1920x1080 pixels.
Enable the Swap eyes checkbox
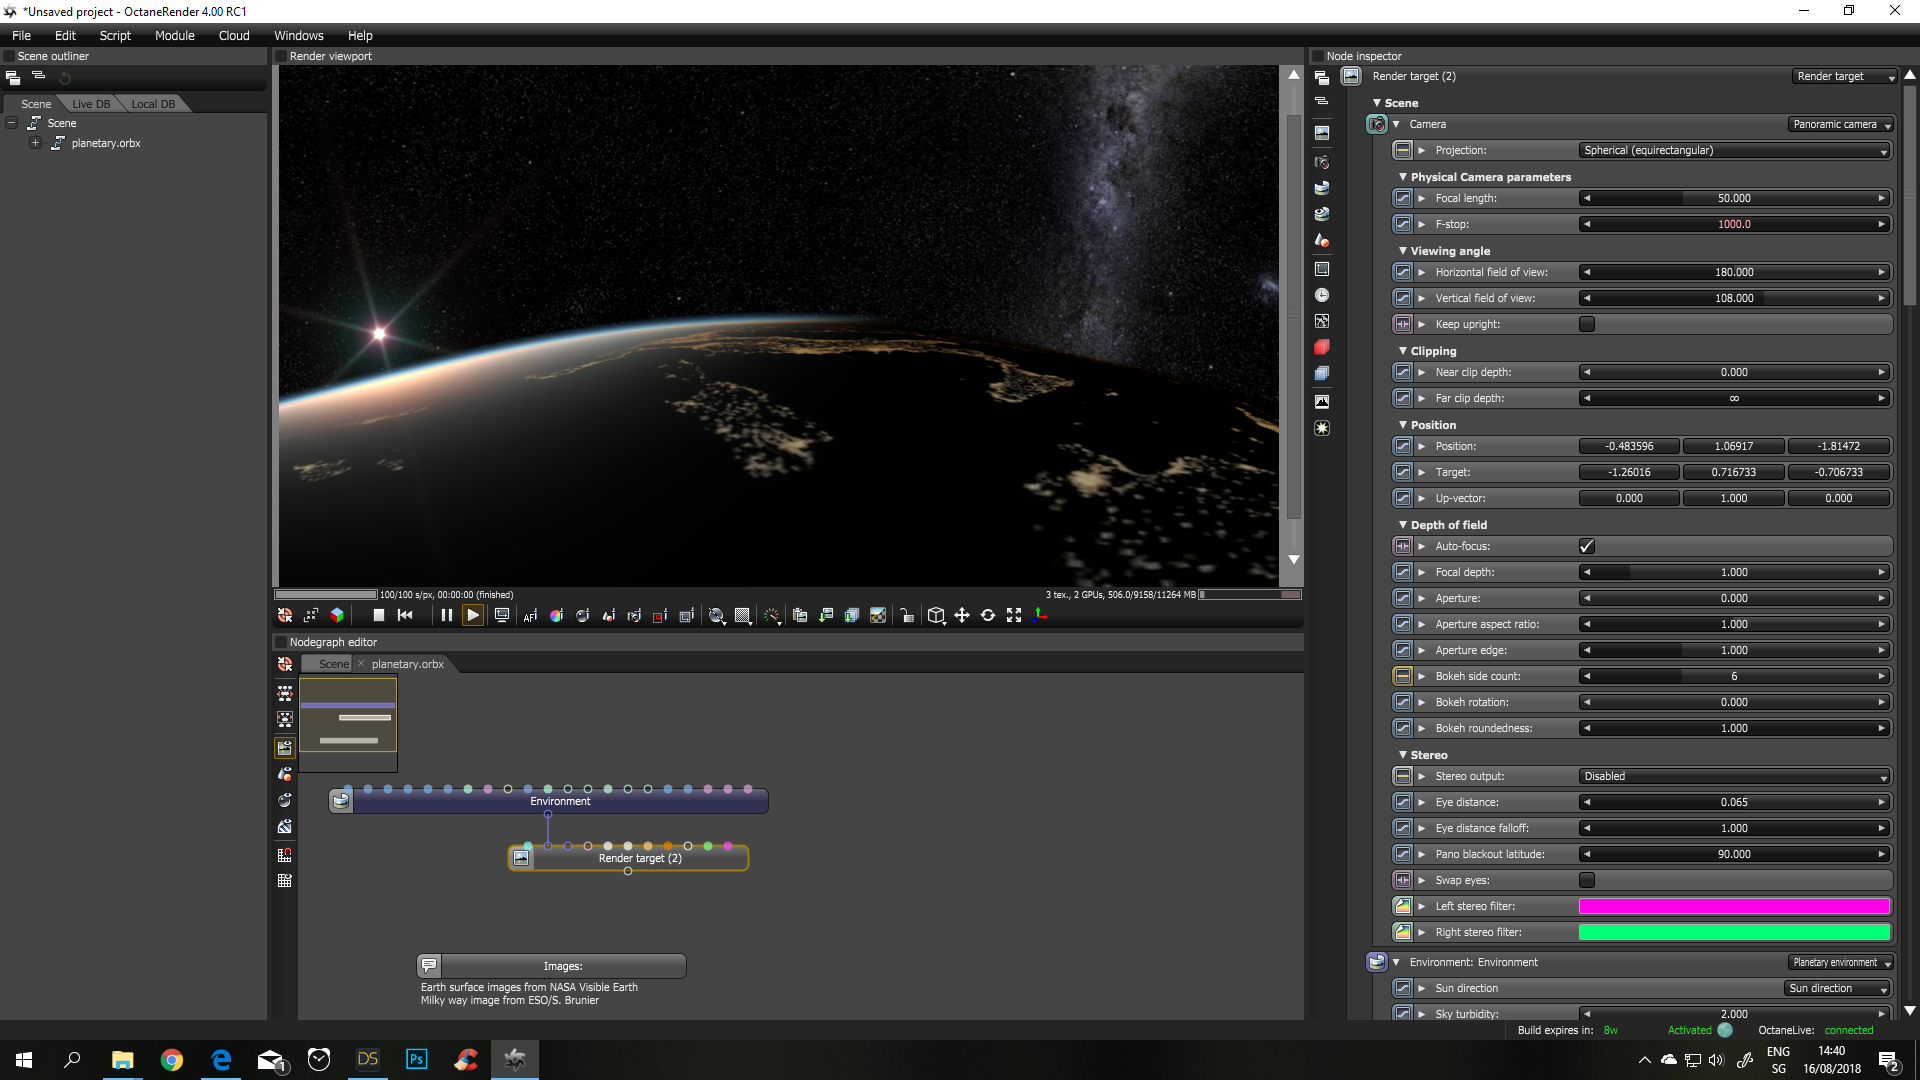(x=1587, y=880)
